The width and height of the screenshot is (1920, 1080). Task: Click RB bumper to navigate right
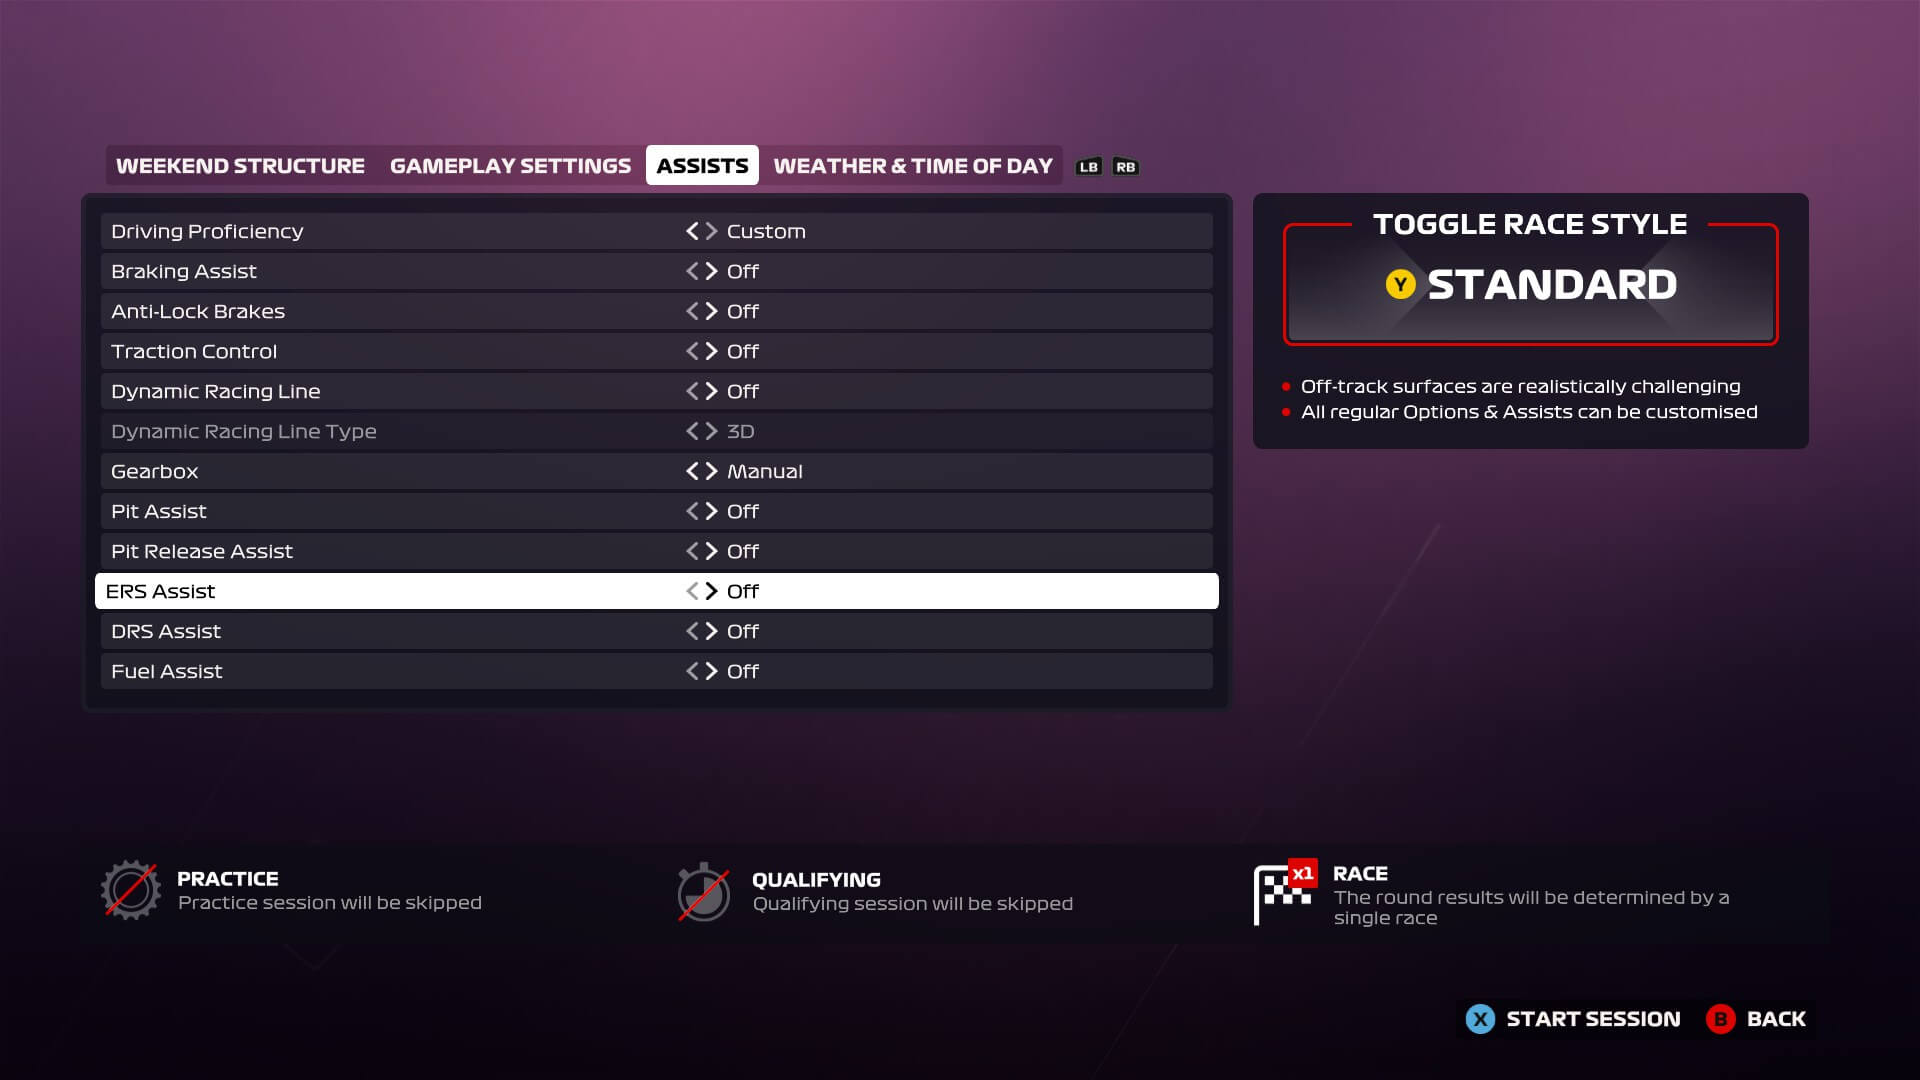click(1124, 165)
